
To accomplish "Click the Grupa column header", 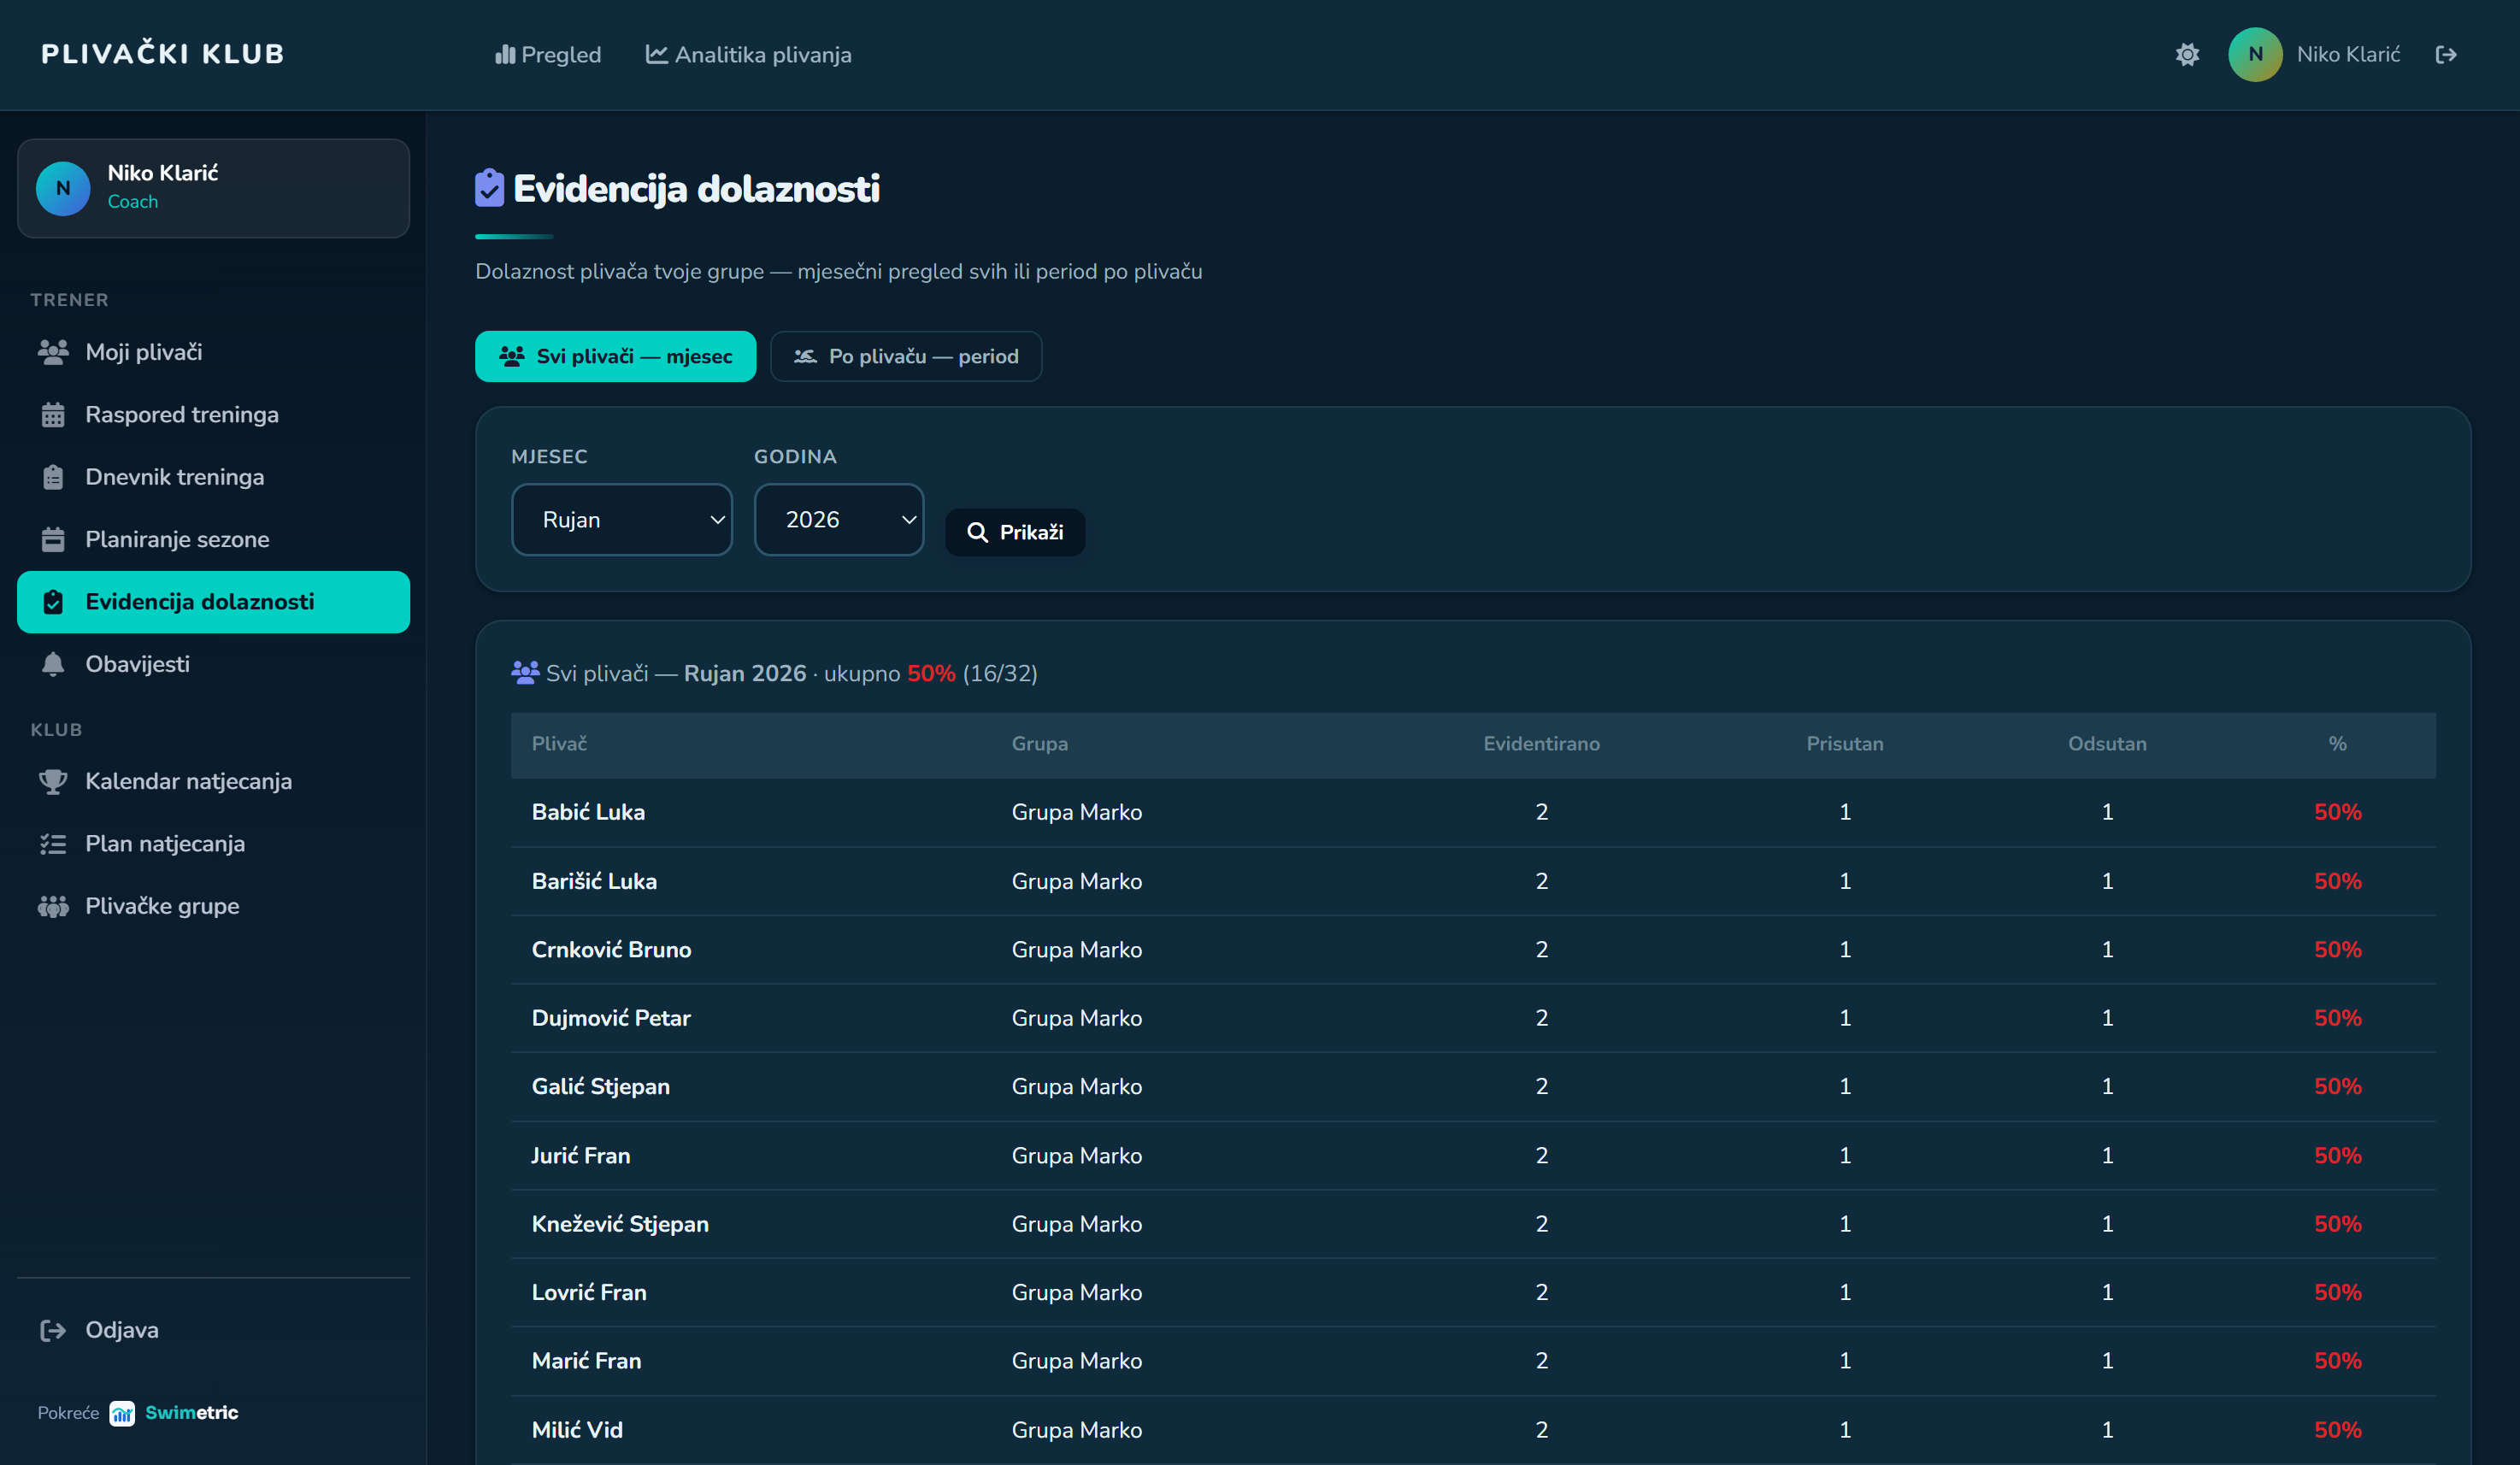I will tap(1039, 744).
